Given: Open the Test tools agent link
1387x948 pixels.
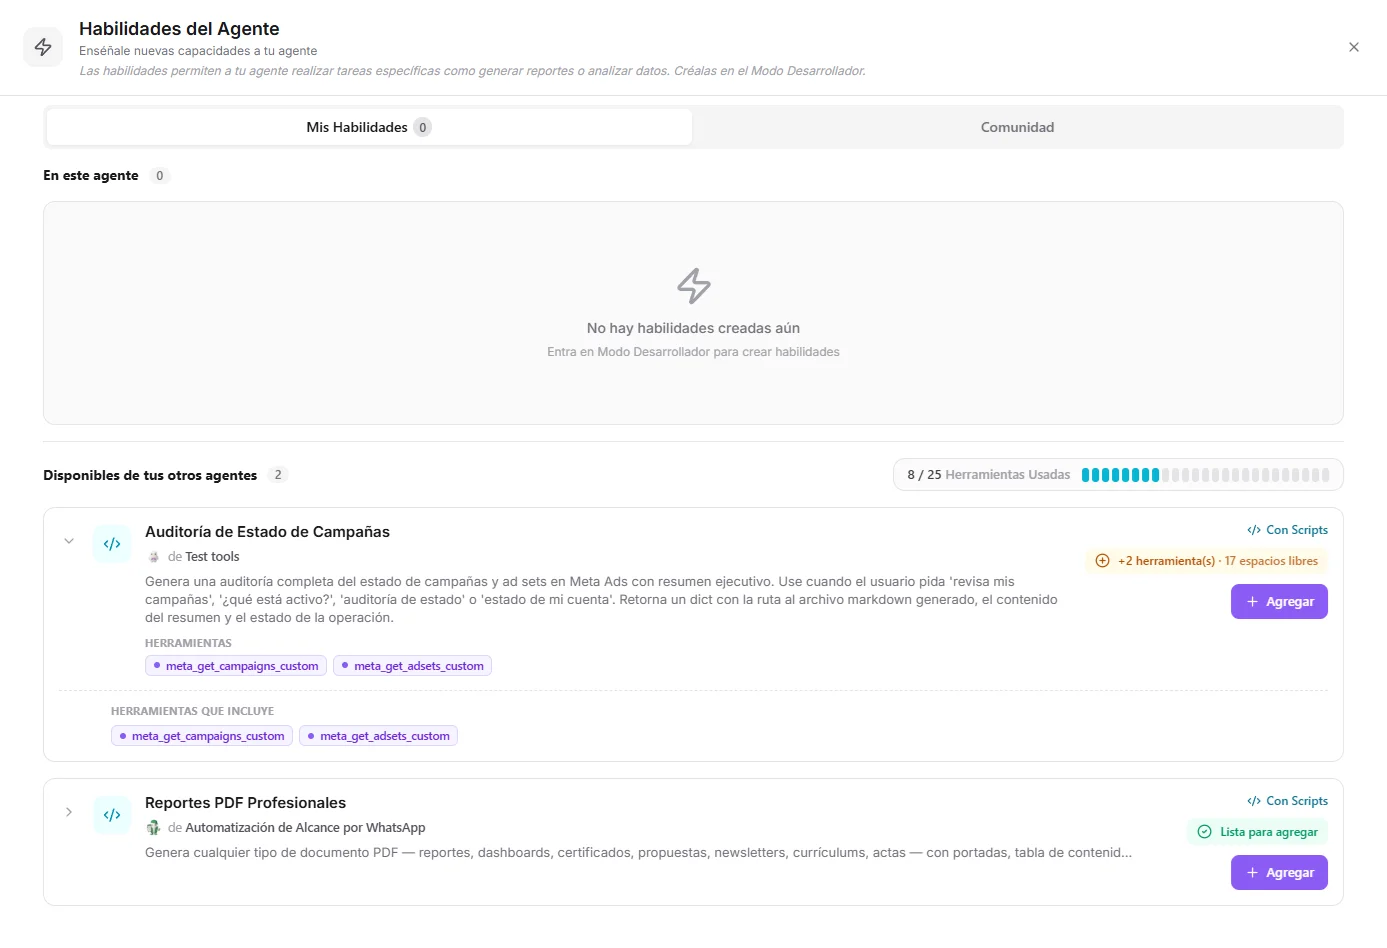Looking at the screenshot, I should tap(212, 557).
